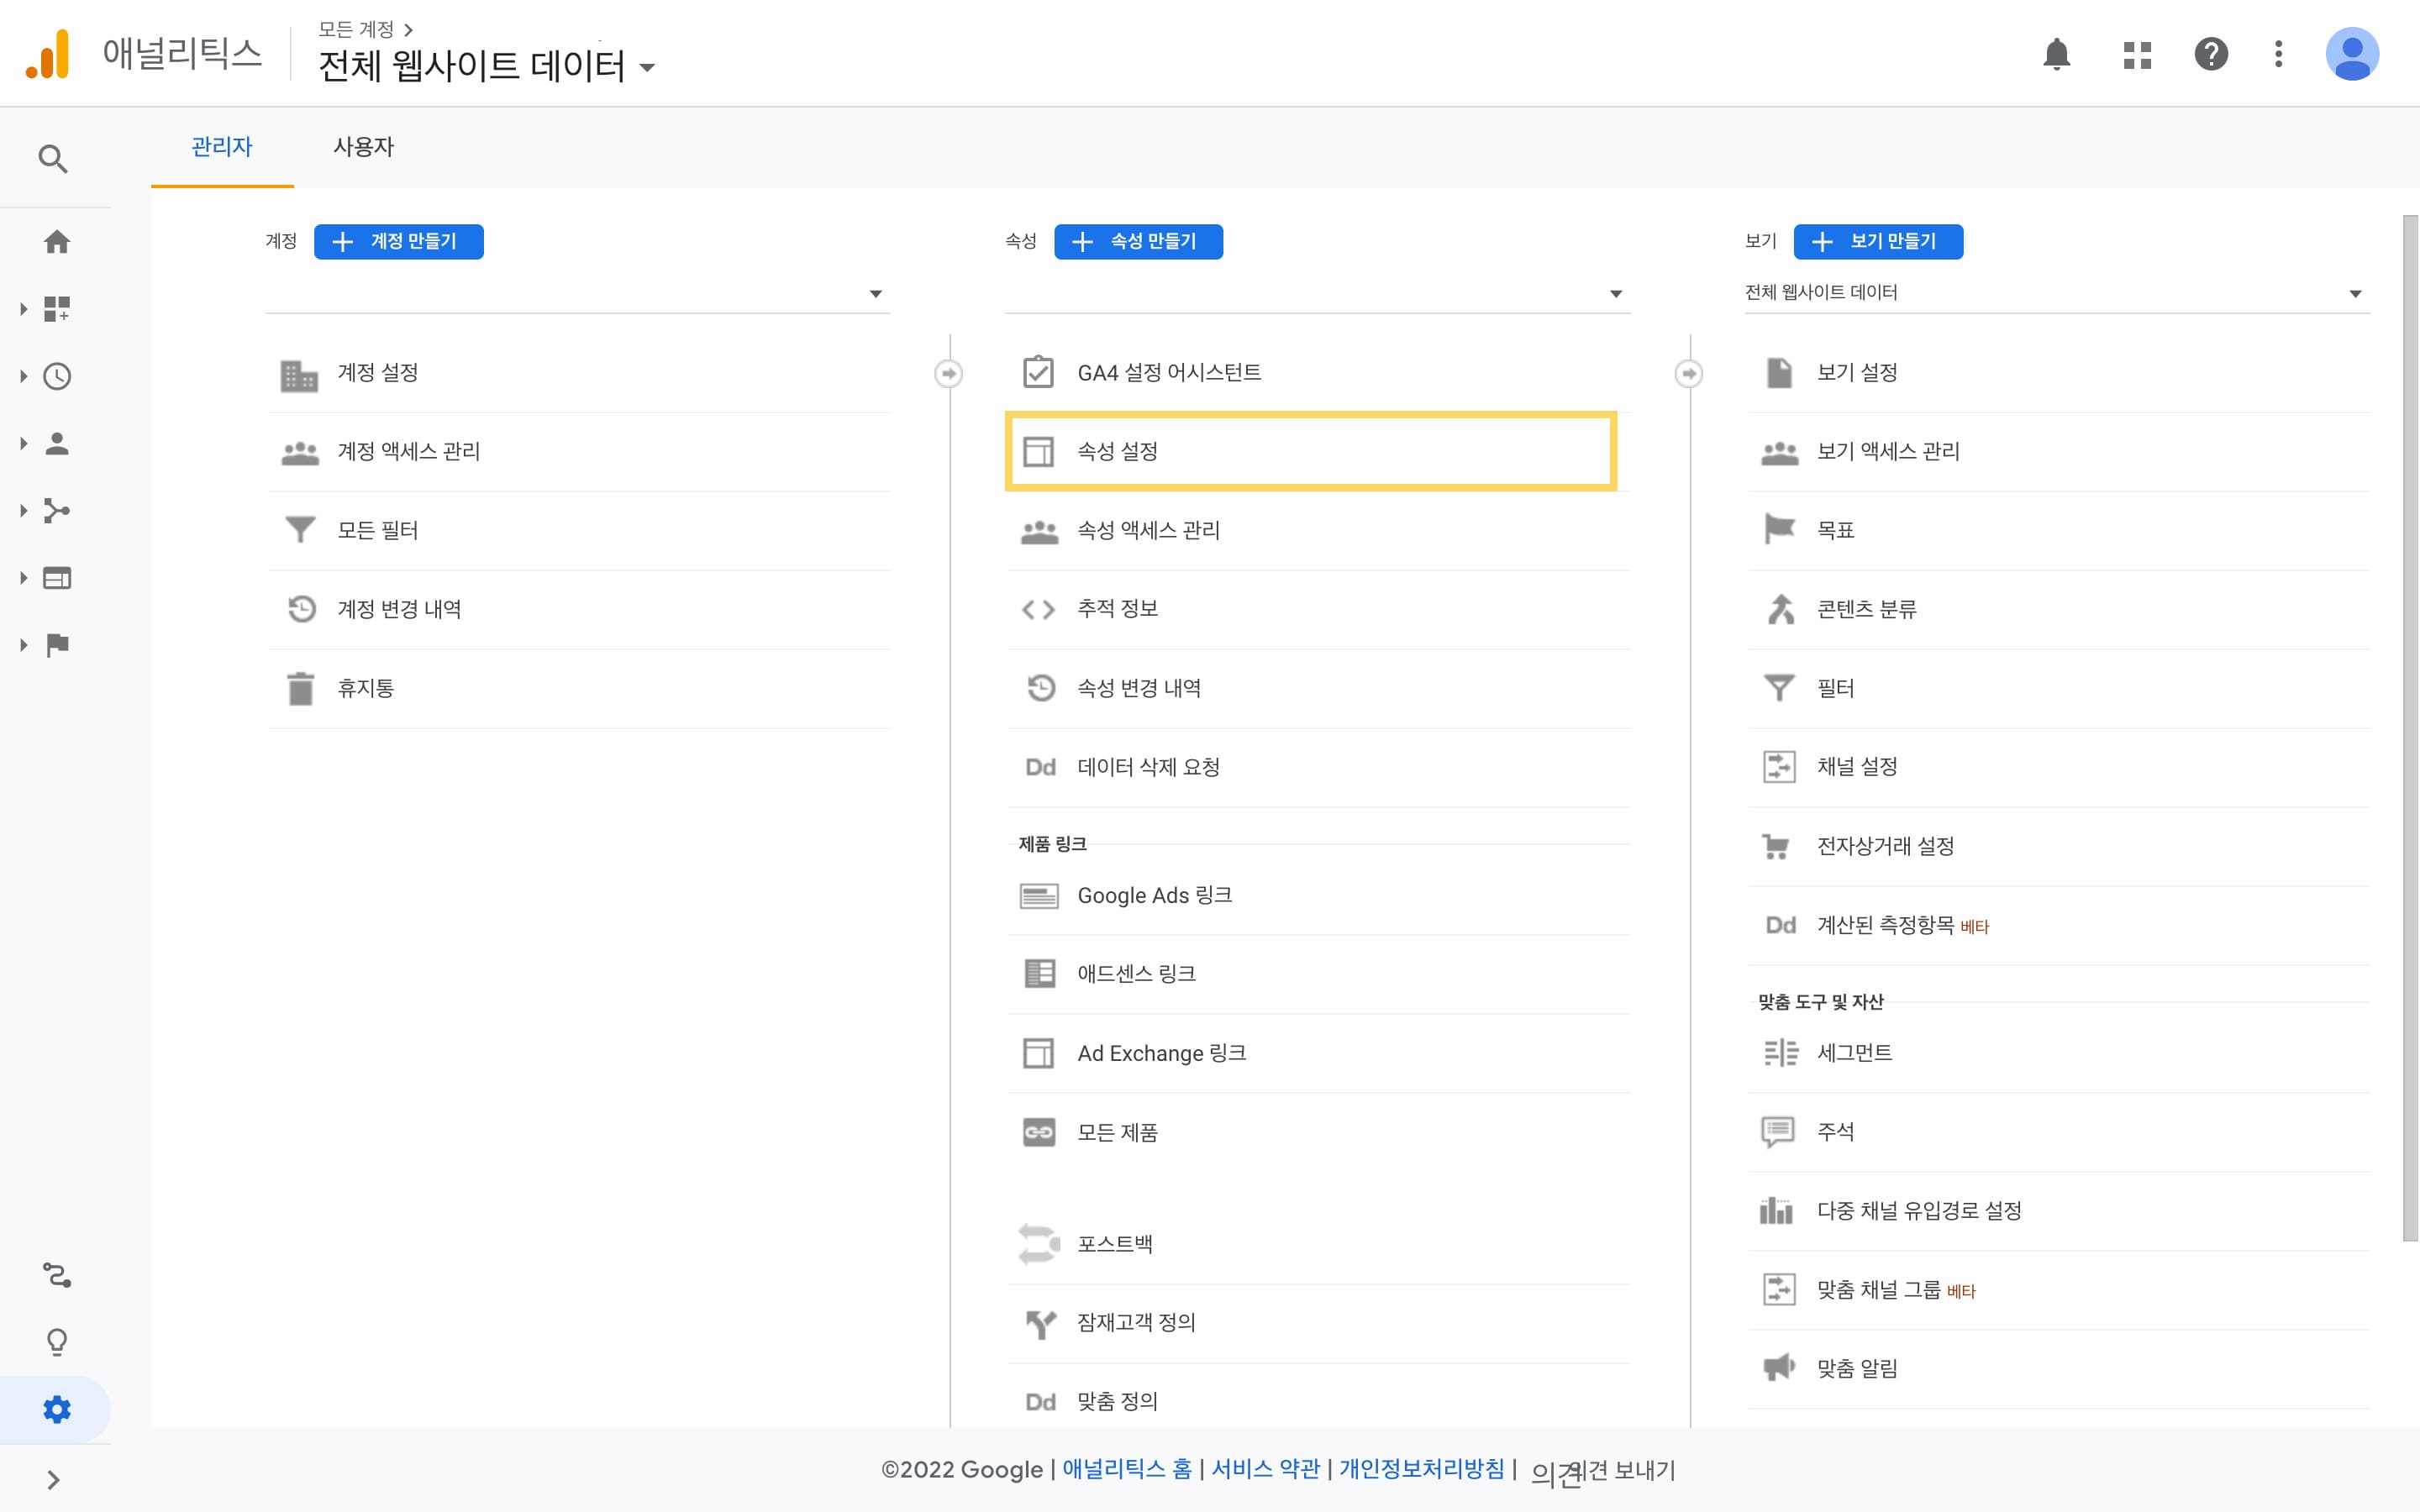The height and width of the screenshot is (1512, 2420).
Task: Expand the Realtime reports section
Action: click(x=56, y=377)
